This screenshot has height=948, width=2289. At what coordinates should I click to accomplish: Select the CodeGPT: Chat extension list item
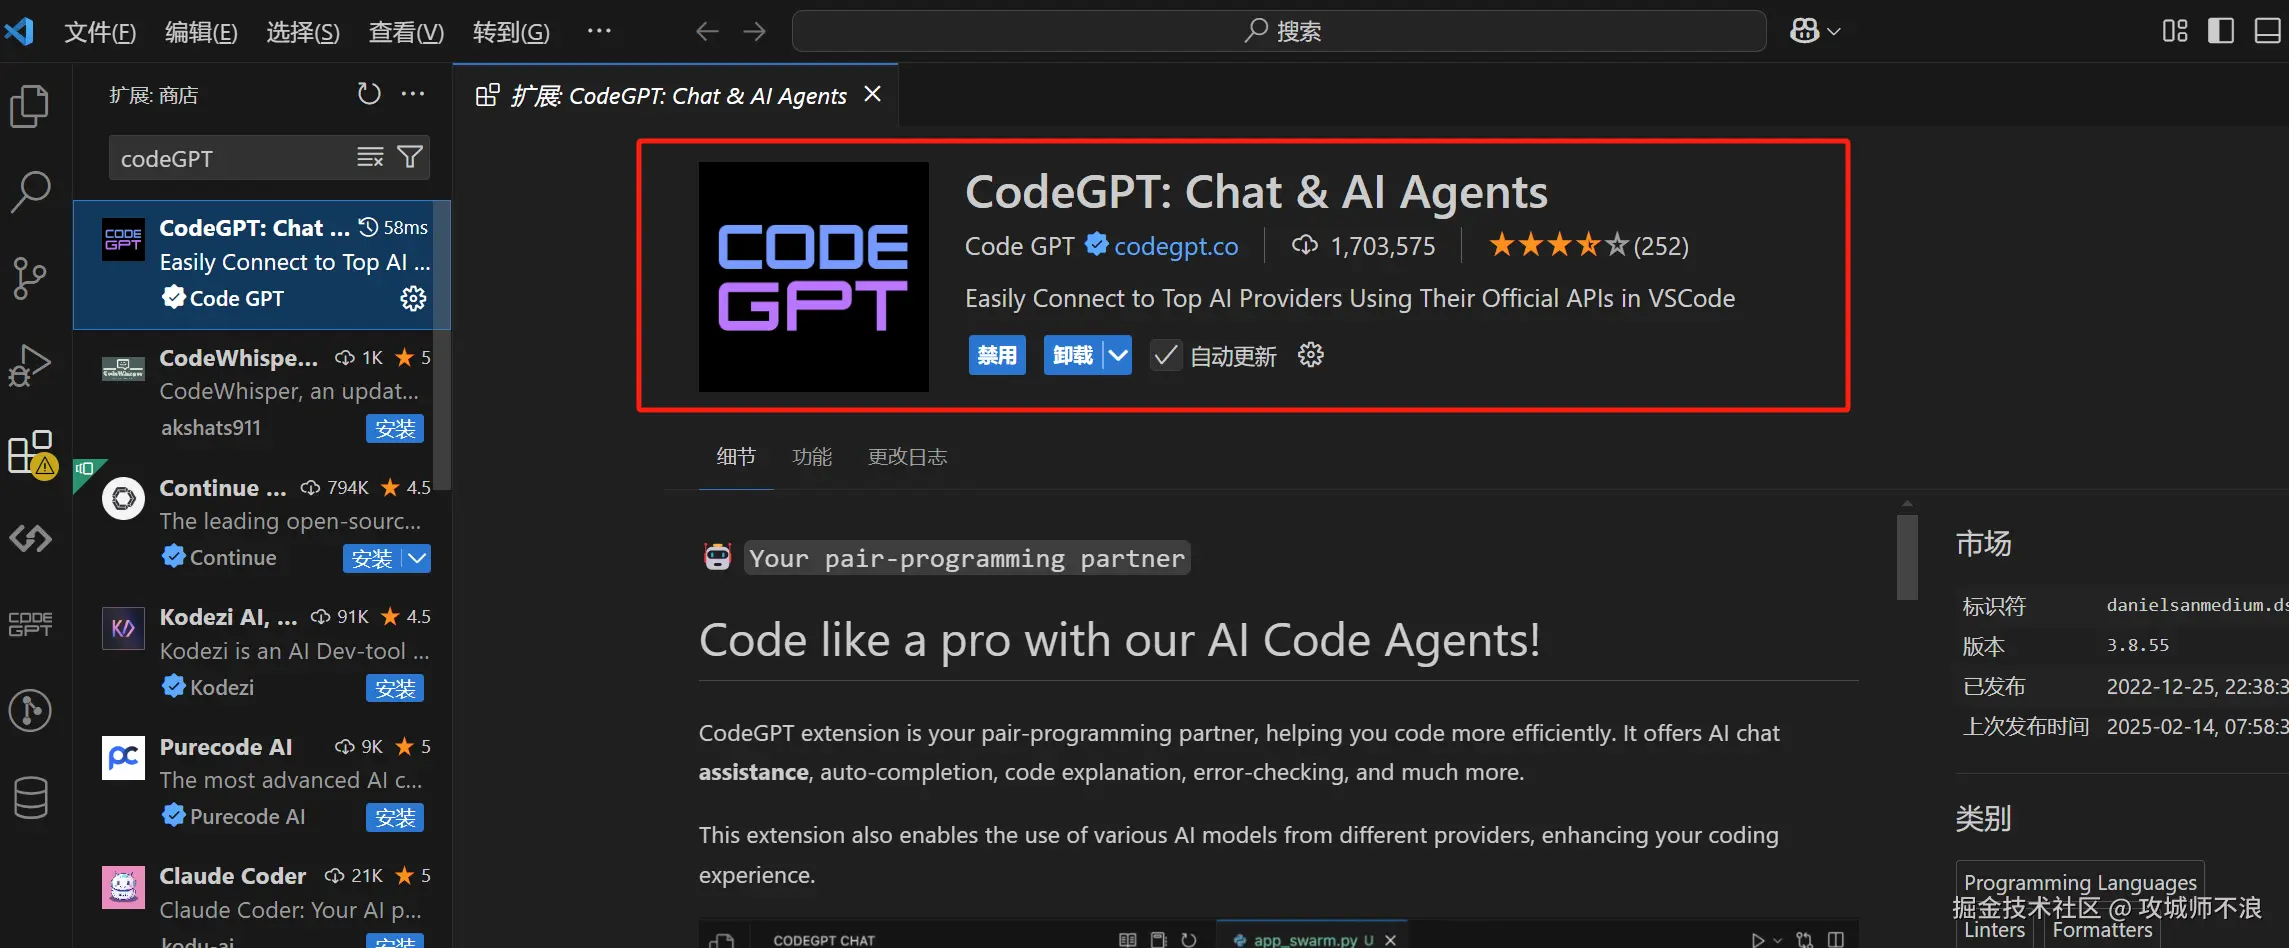coord(262,264)
